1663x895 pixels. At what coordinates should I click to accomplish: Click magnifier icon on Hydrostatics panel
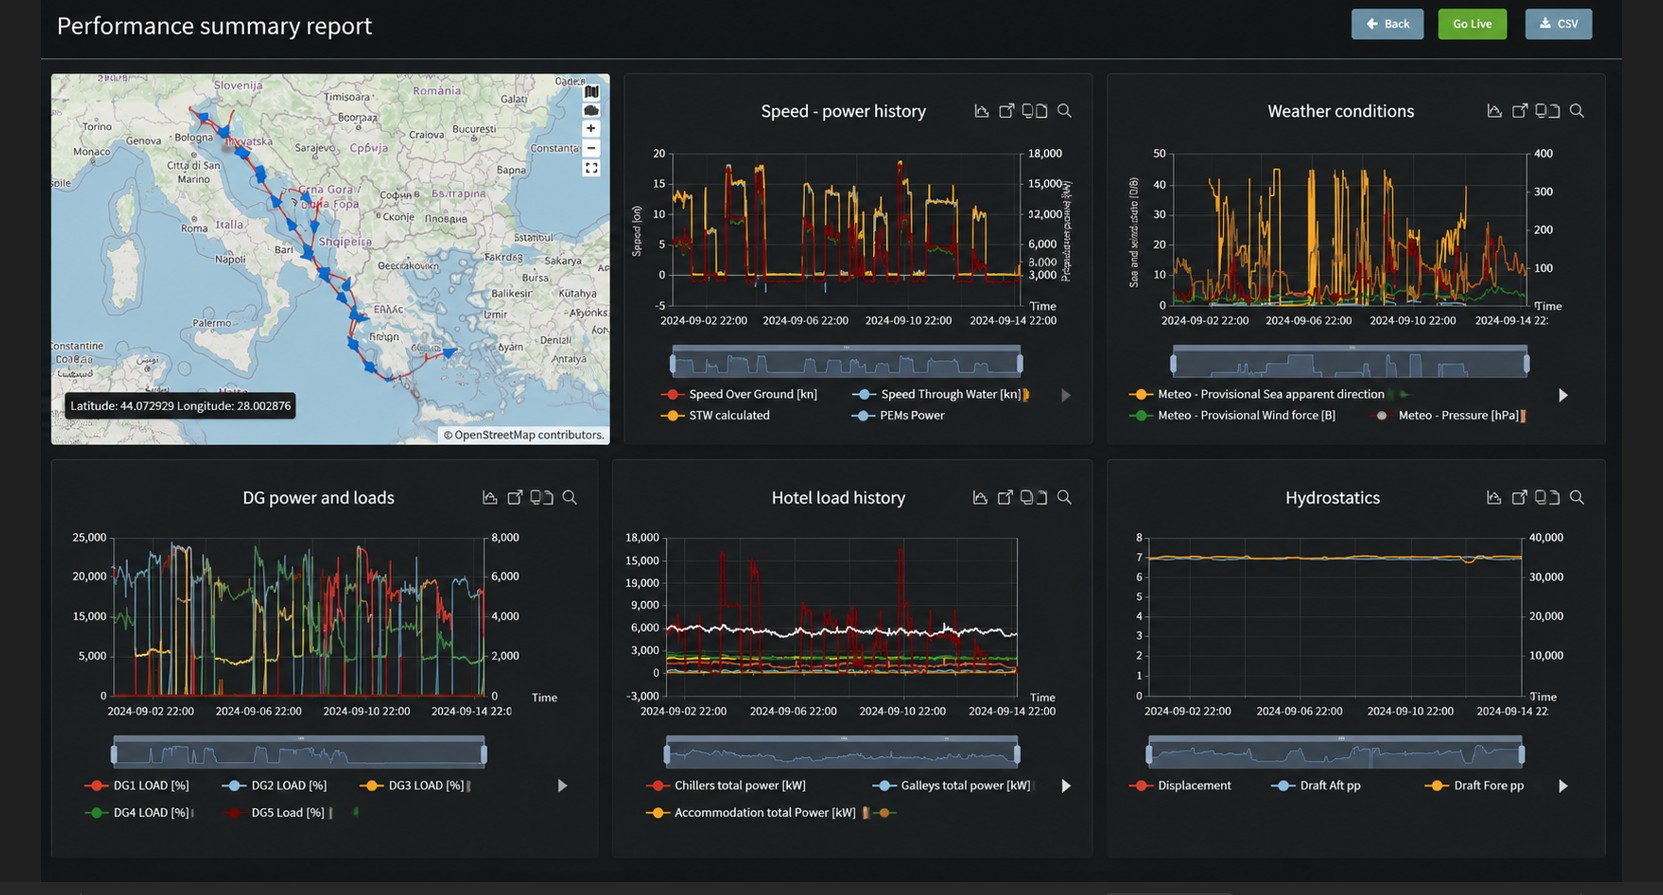[x=1577, y=497]
